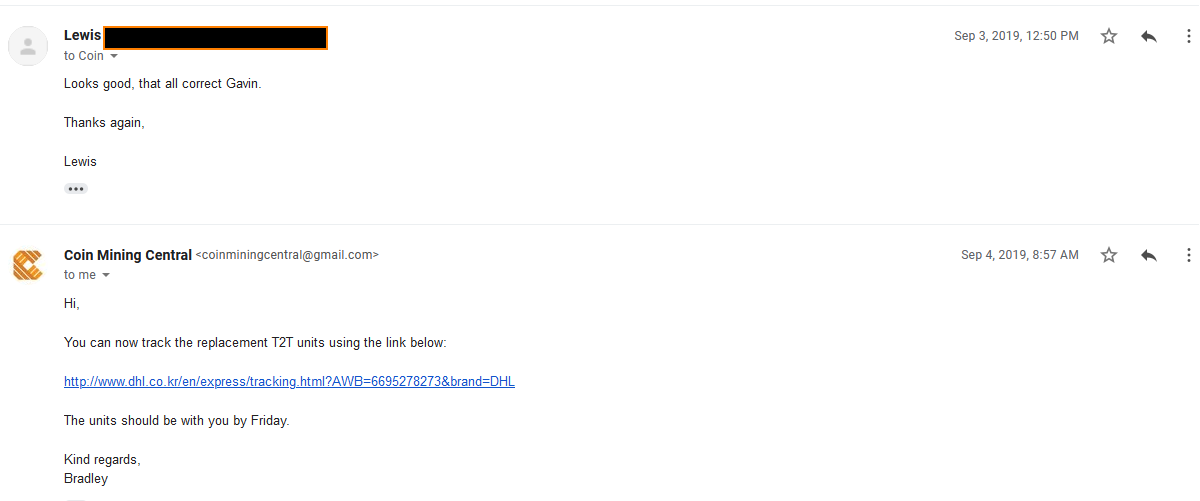Click sender name Lewis
Screen dimensions: 1200x501
coord(82,35)
